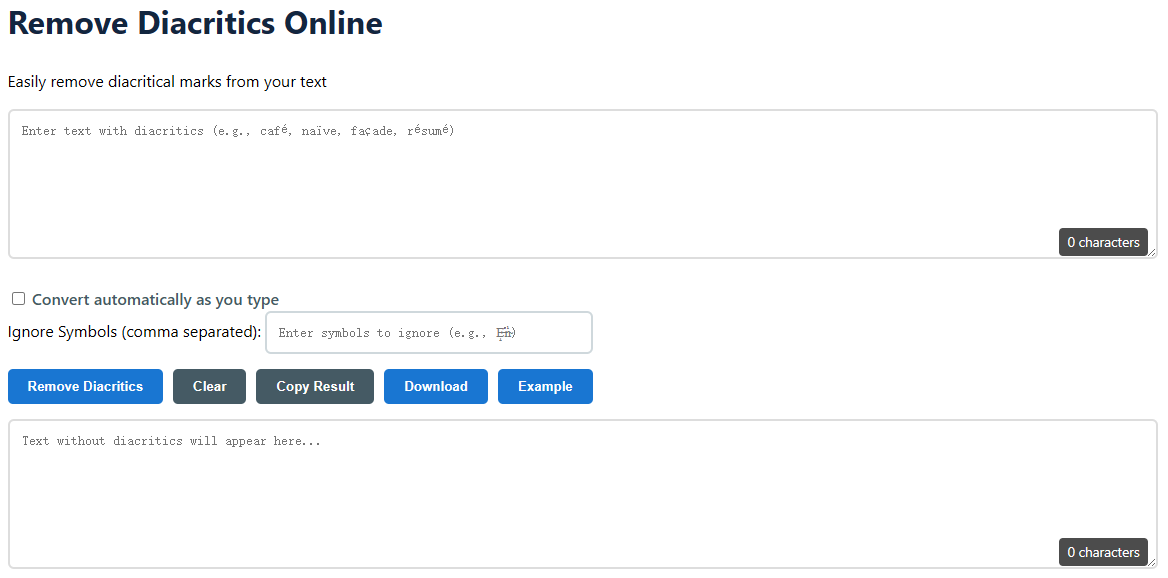
Task: Click the Remove Diacritics button
Action: (x=85, y=387)
